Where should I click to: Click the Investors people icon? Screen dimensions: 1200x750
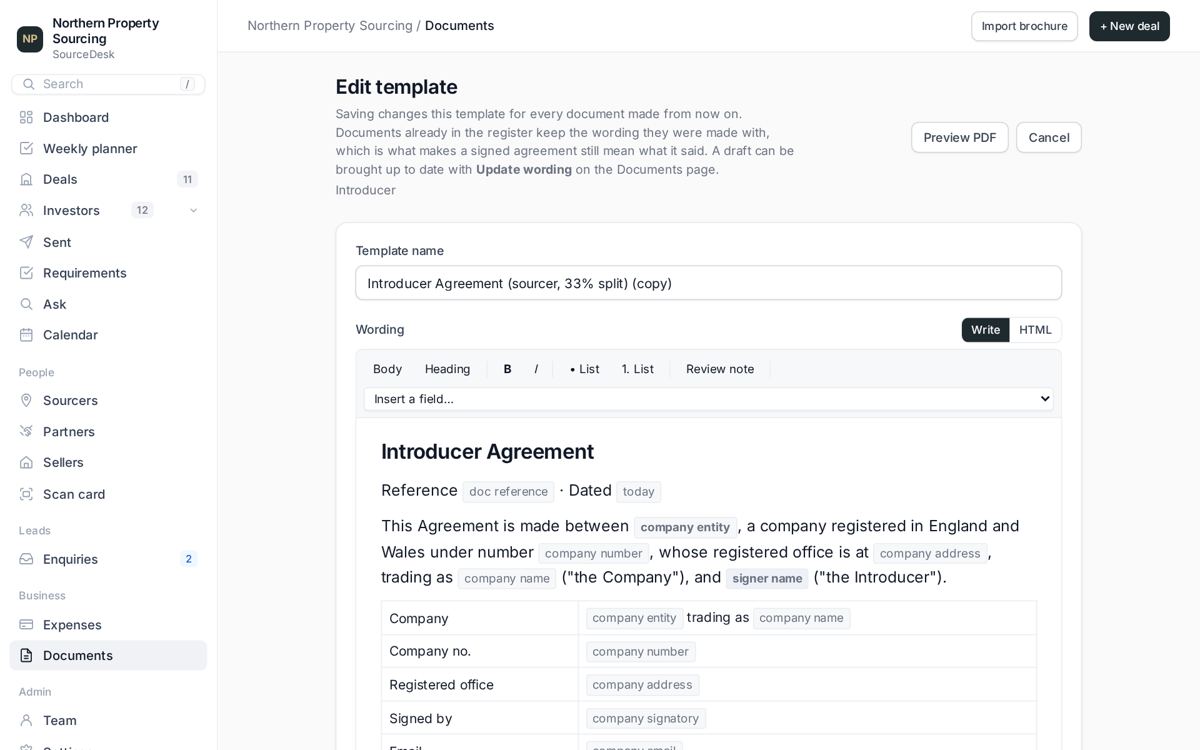click(27, 210)
